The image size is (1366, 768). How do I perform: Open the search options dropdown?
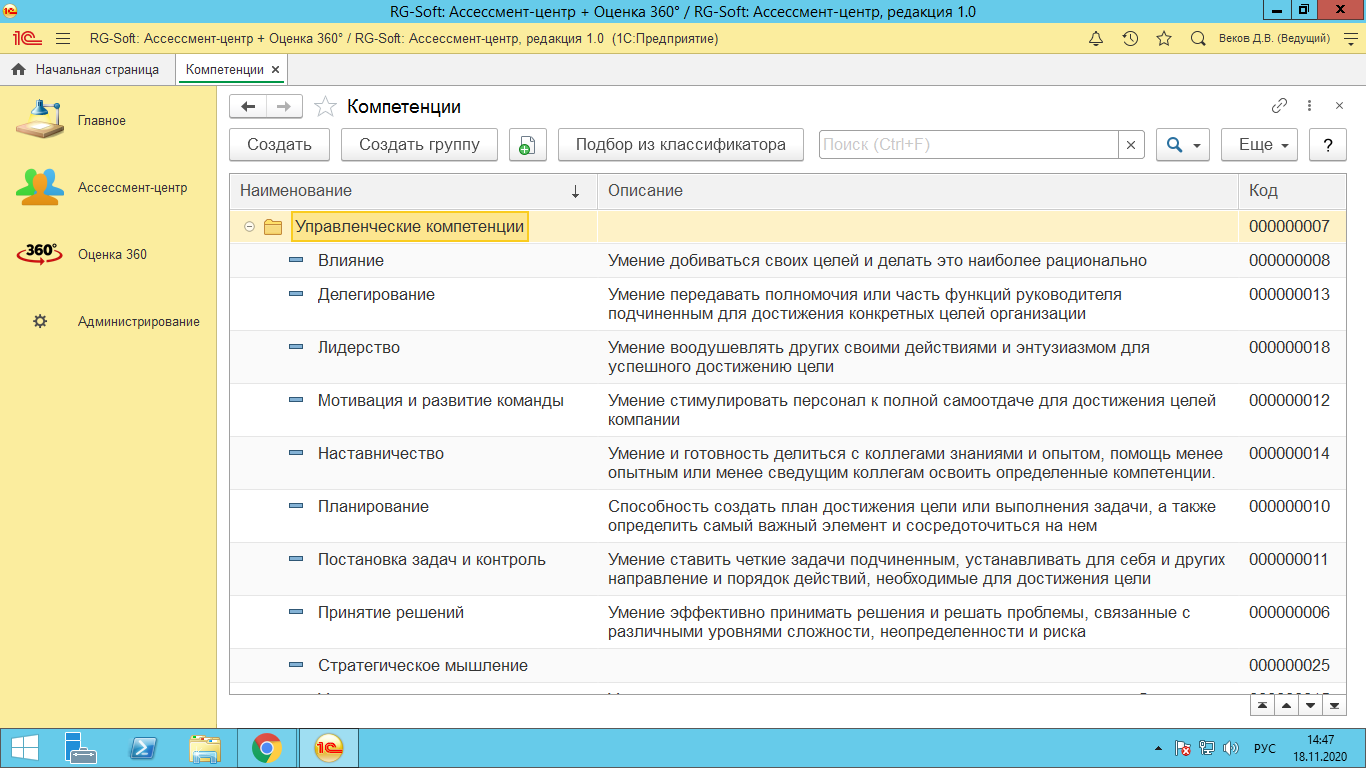pyautogui.click(x=1184, y=145)
